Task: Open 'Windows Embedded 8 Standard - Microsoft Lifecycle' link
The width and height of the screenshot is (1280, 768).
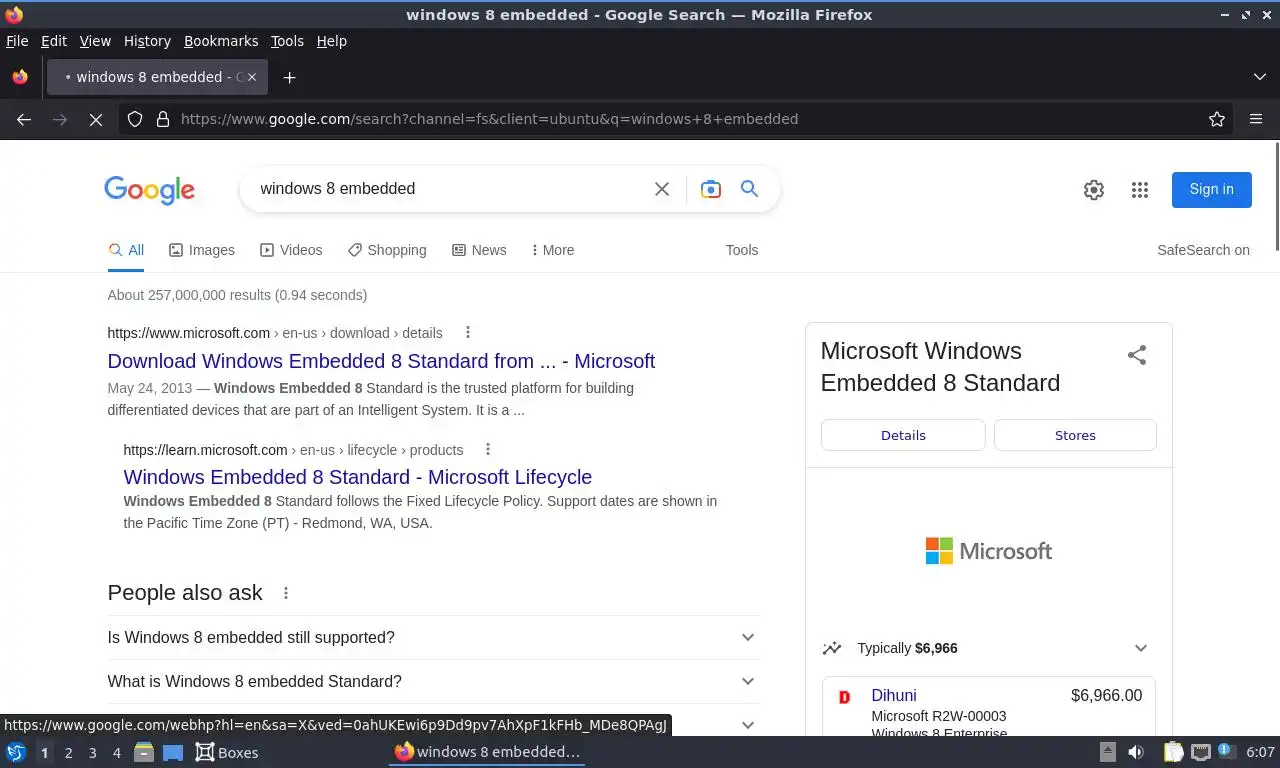Action: tap(358, 477)
